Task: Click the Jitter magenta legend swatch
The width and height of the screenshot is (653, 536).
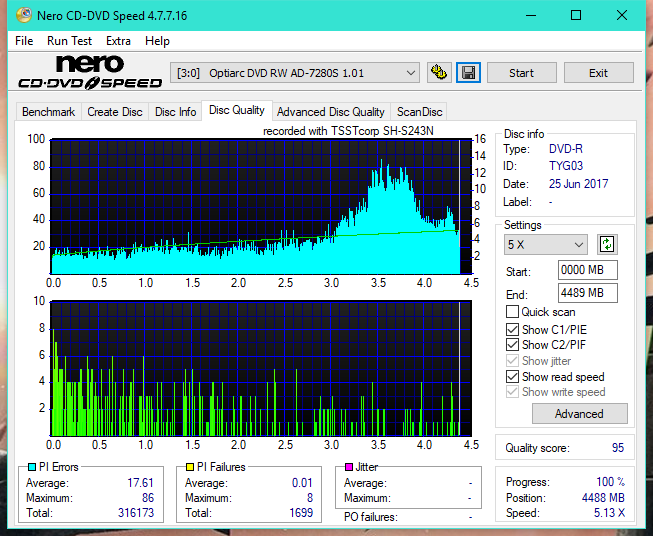Action: coord(349,467)
